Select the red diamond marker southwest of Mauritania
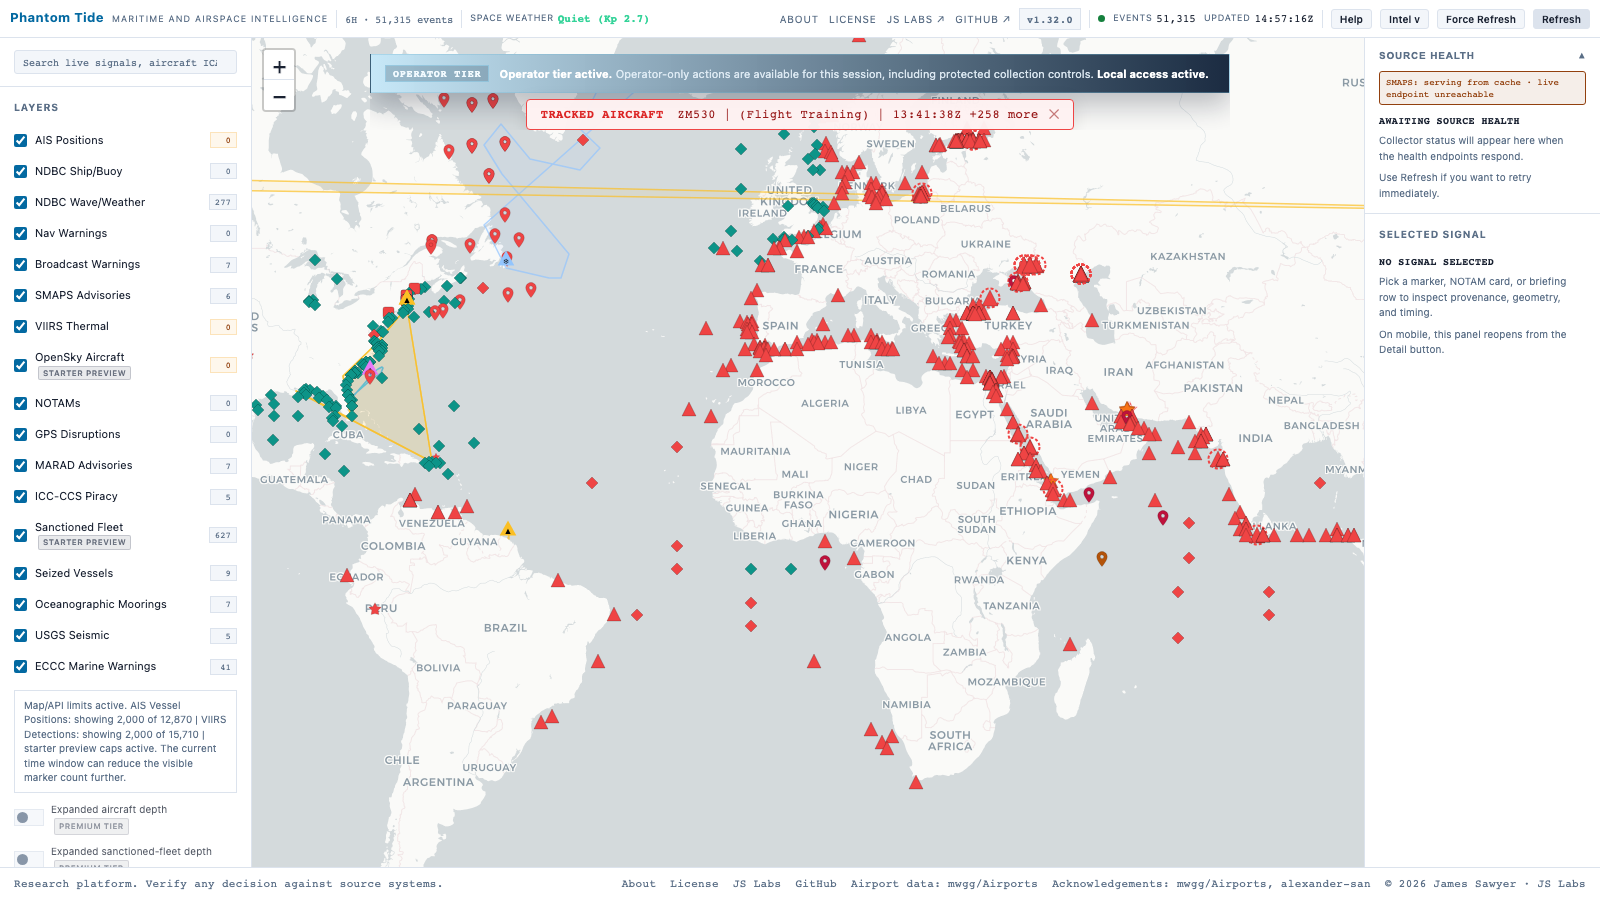1600x900 pixels. click(x=677, y=447)
